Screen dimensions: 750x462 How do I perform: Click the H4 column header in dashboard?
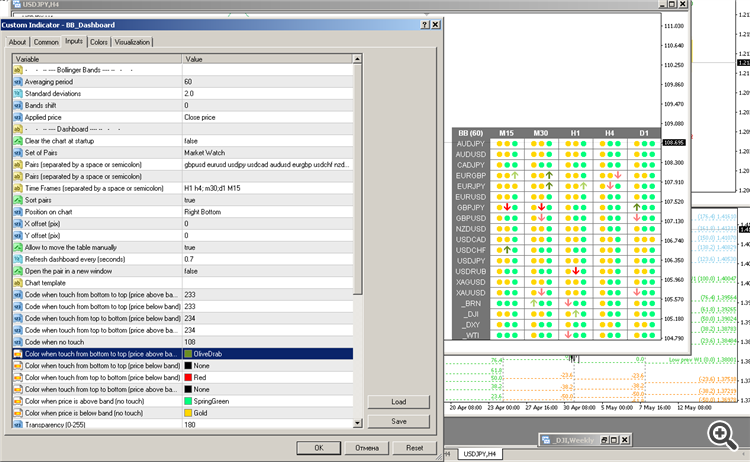(x=609, y=133)
